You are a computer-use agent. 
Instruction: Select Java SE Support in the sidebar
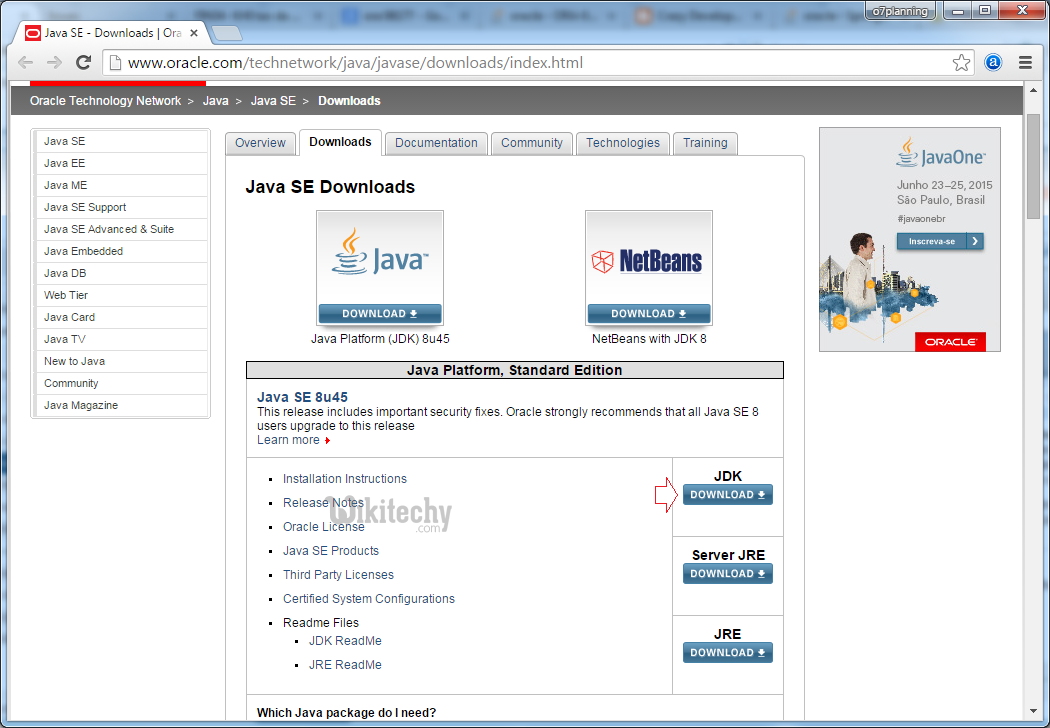(85, 207)
